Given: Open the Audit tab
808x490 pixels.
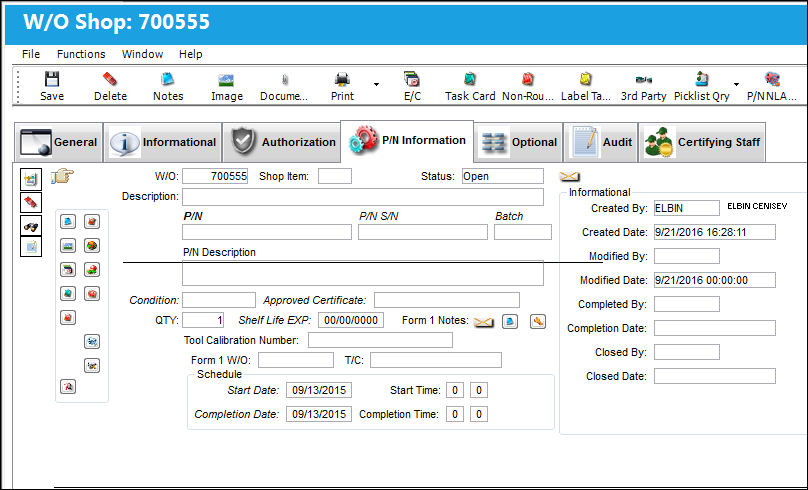Looking at the screenshot, I should pyautogui.click(x=601, y=142).
